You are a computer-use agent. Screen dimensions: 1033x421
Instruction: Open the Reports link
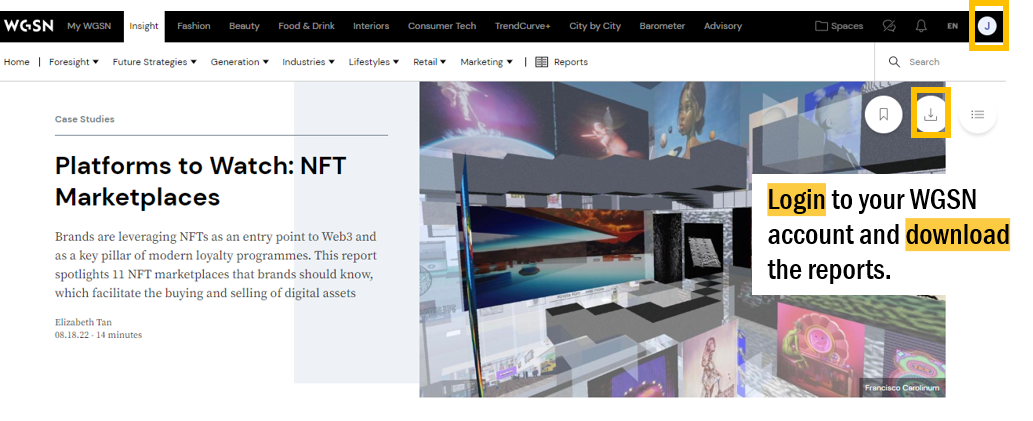pos(571,62)
